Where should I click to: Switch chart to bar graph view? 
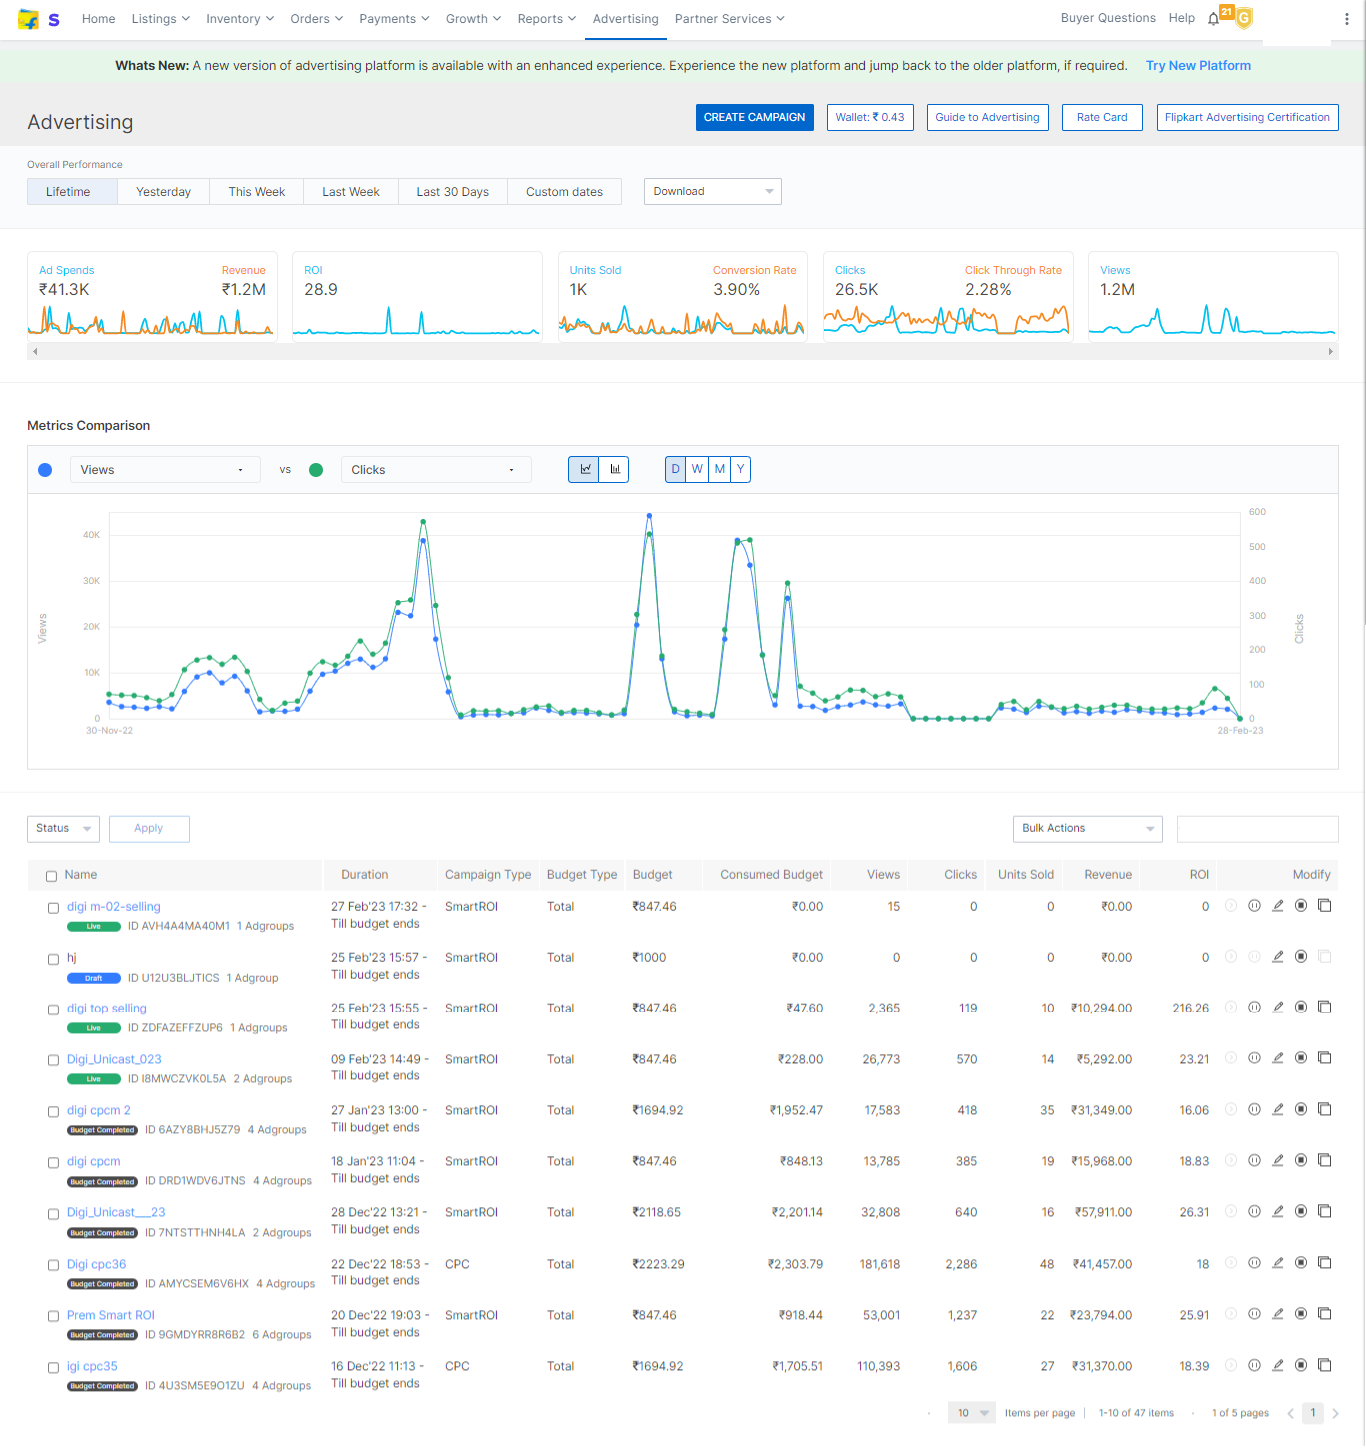(614, 469)
